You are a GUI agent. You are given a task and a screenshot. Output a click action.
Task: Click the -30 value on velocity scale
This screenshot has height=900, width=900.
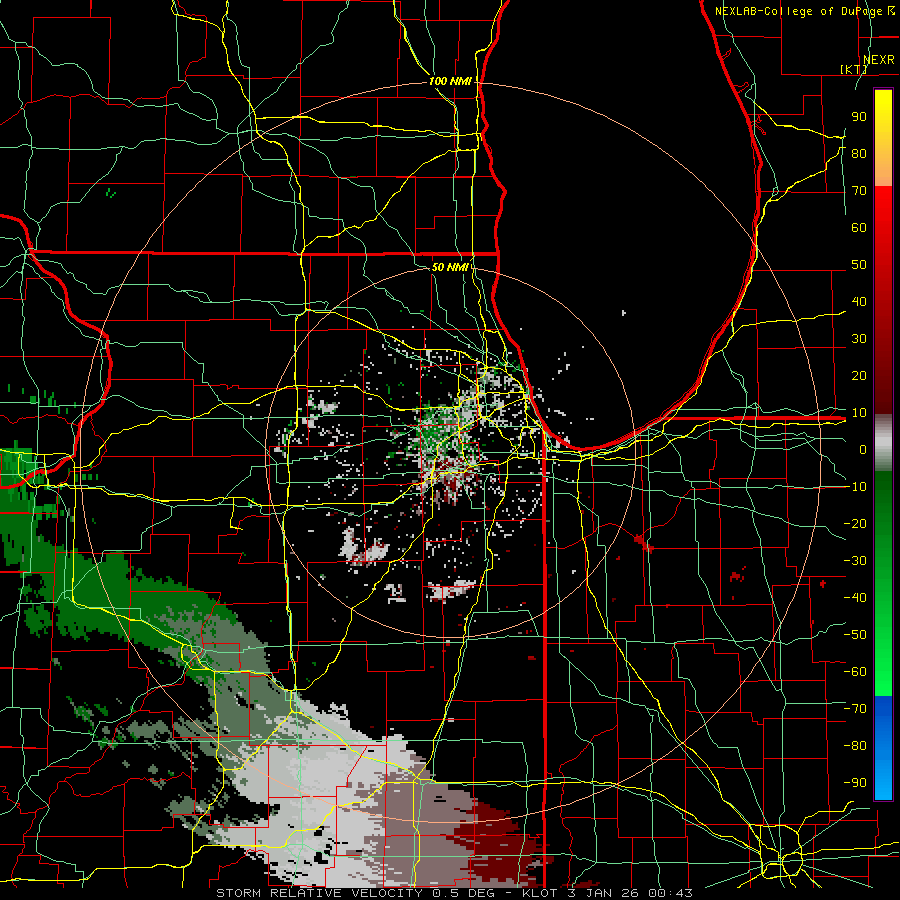click(x=855, y=560)
